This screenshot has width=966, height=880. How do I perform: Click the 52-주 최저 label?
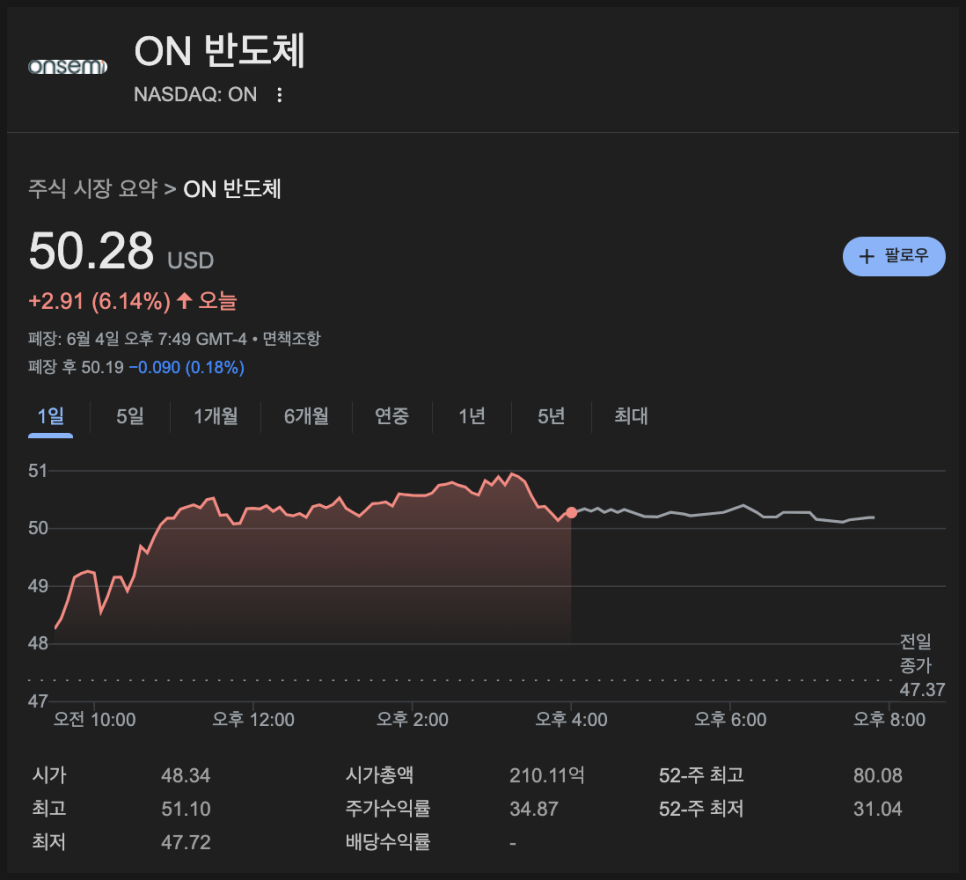tap(701, 809)
